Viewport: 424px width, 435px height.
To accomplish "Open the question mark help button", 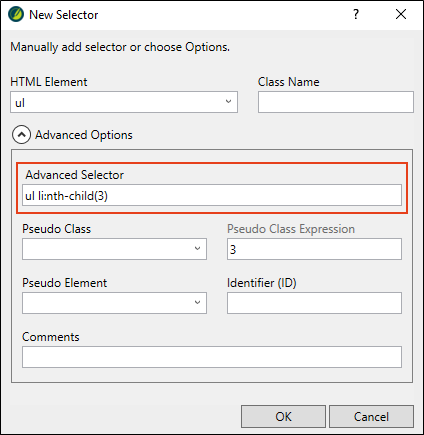I will pyautogui.click(x=356, y=14).
